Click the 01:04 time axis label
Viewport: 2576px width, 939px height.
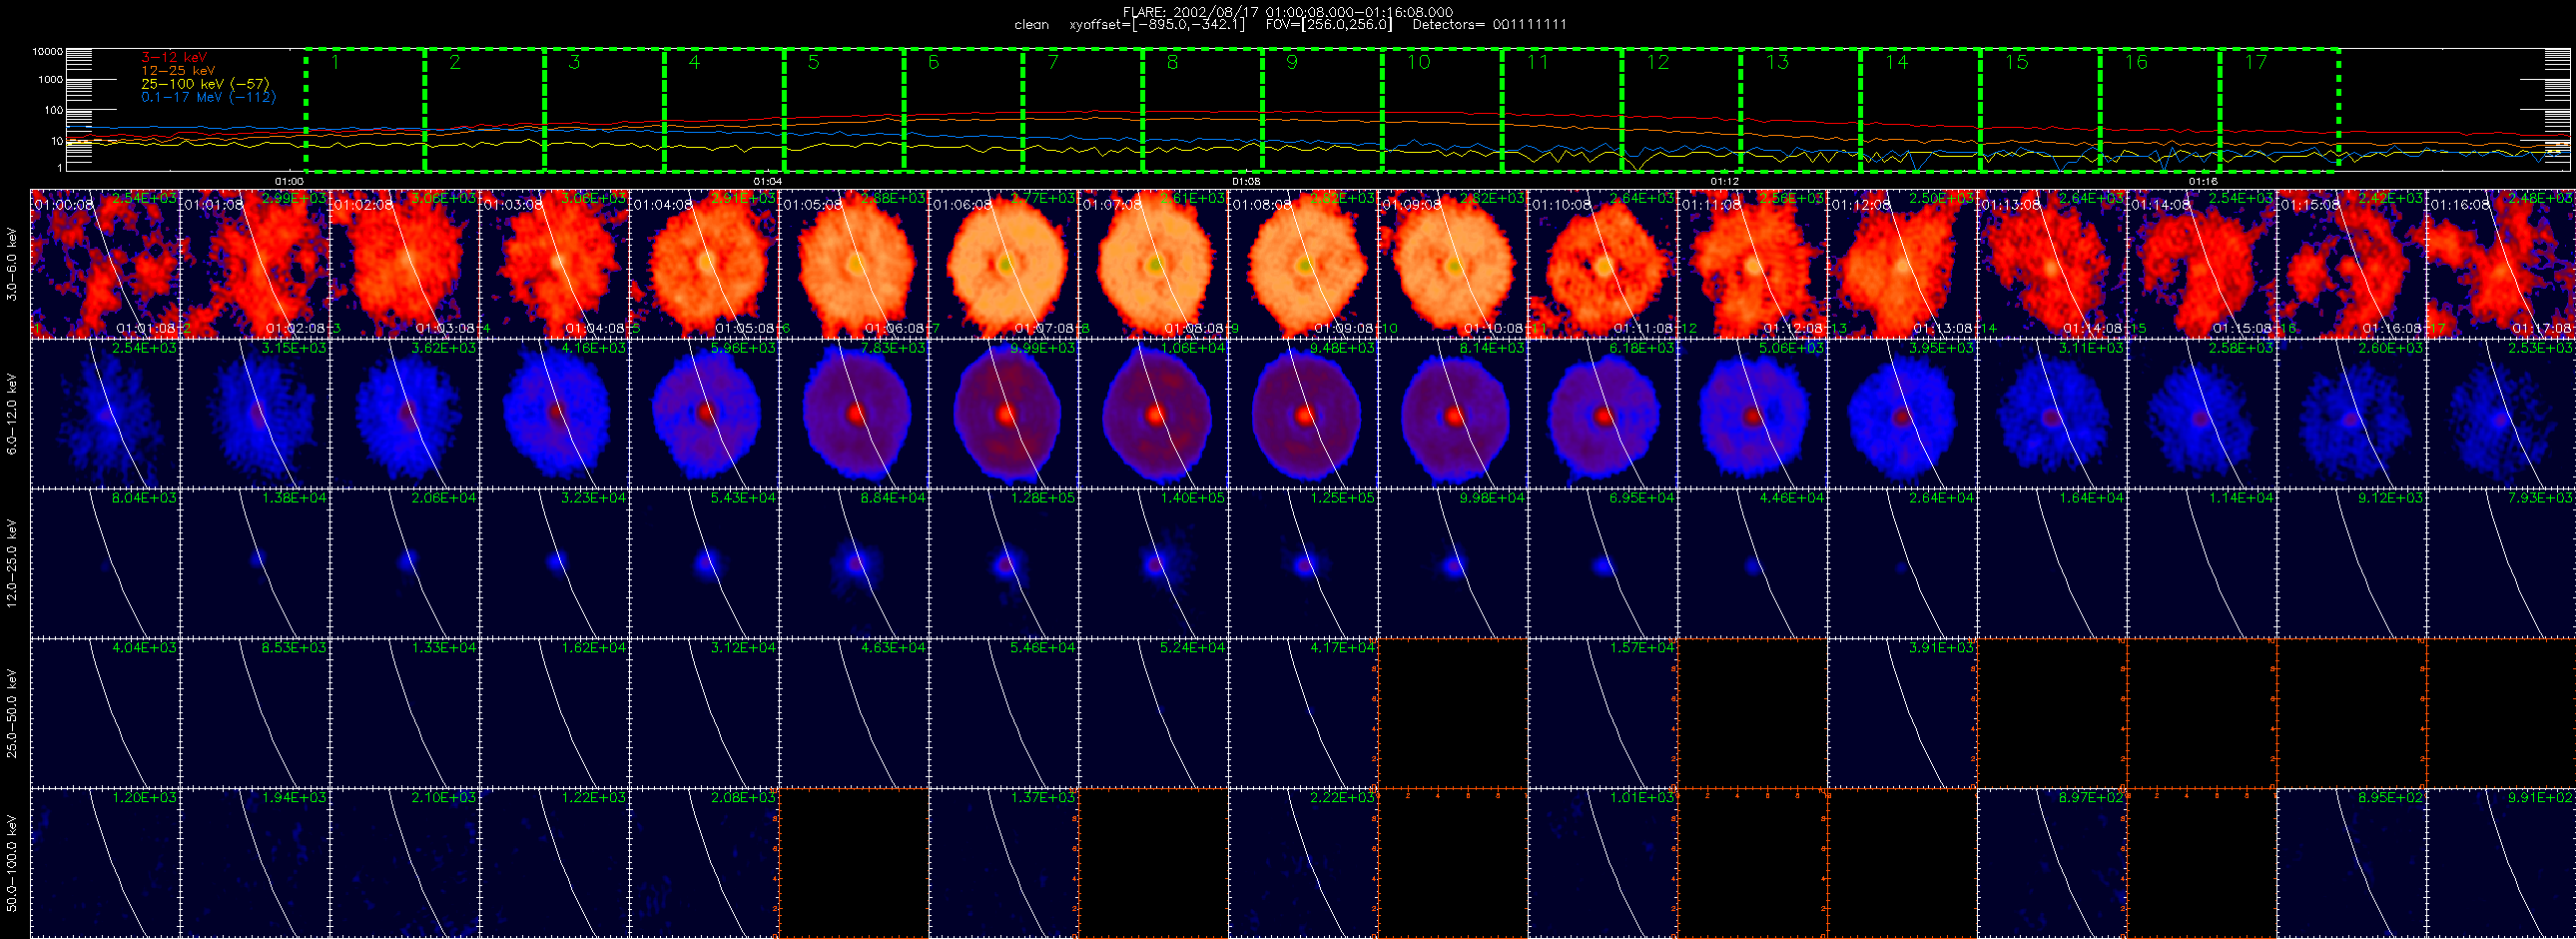tap(767, 181)
